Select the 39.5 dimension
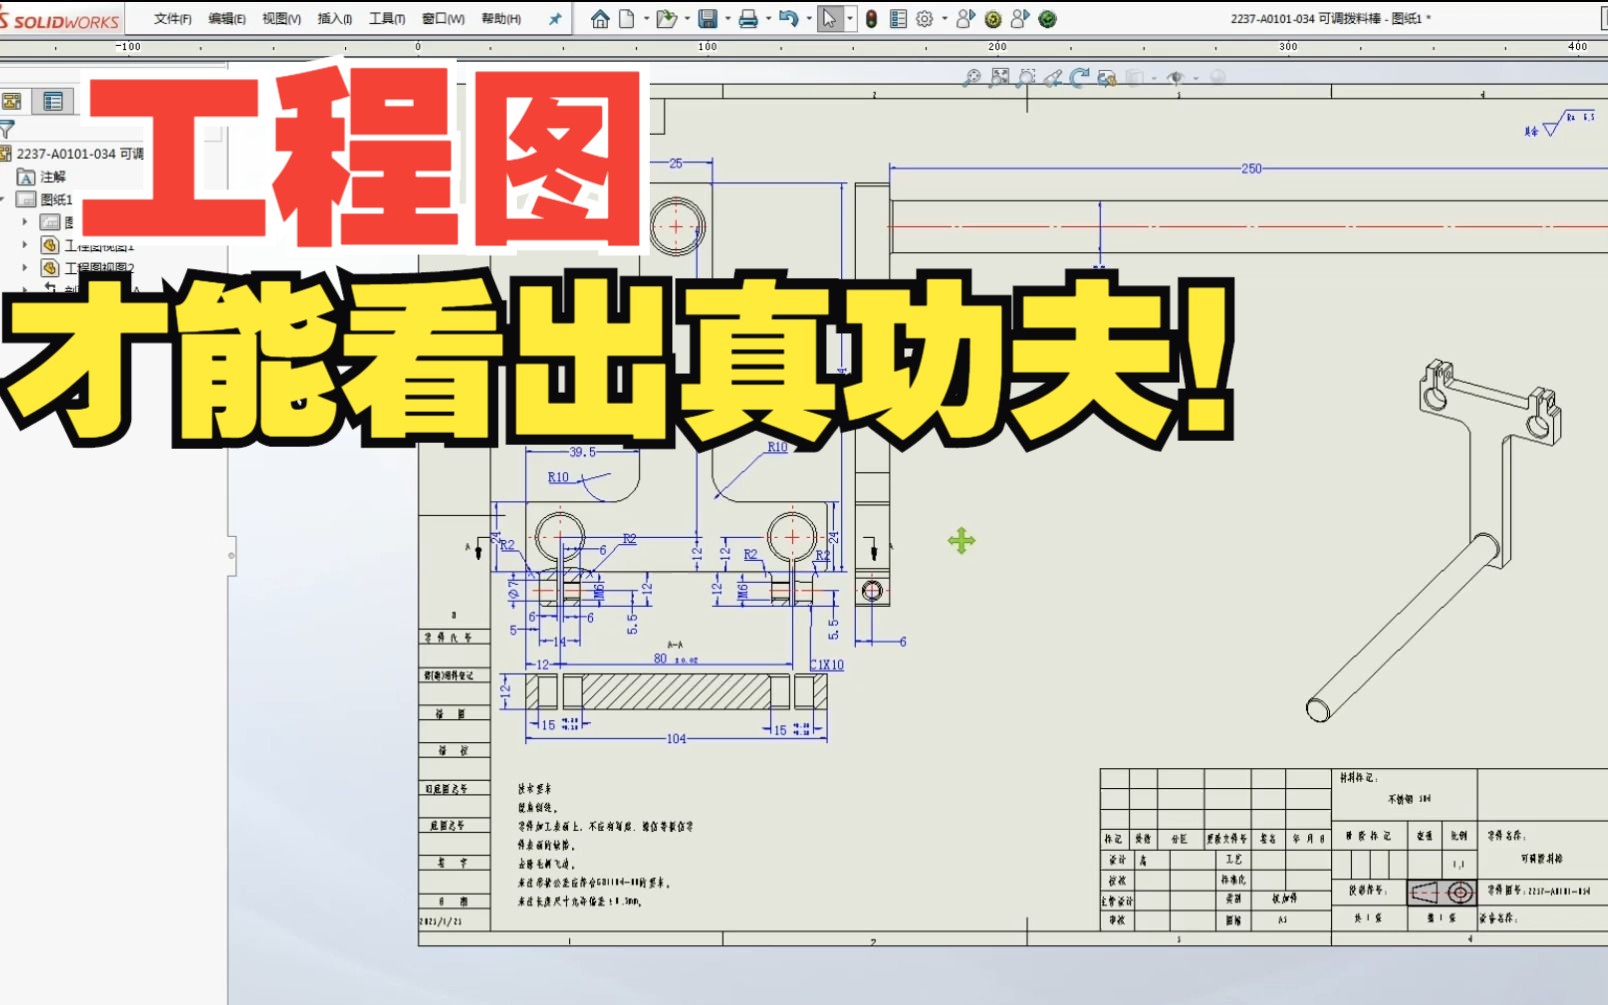This screenshot has width=1608, height=1005. coord(582,452)
